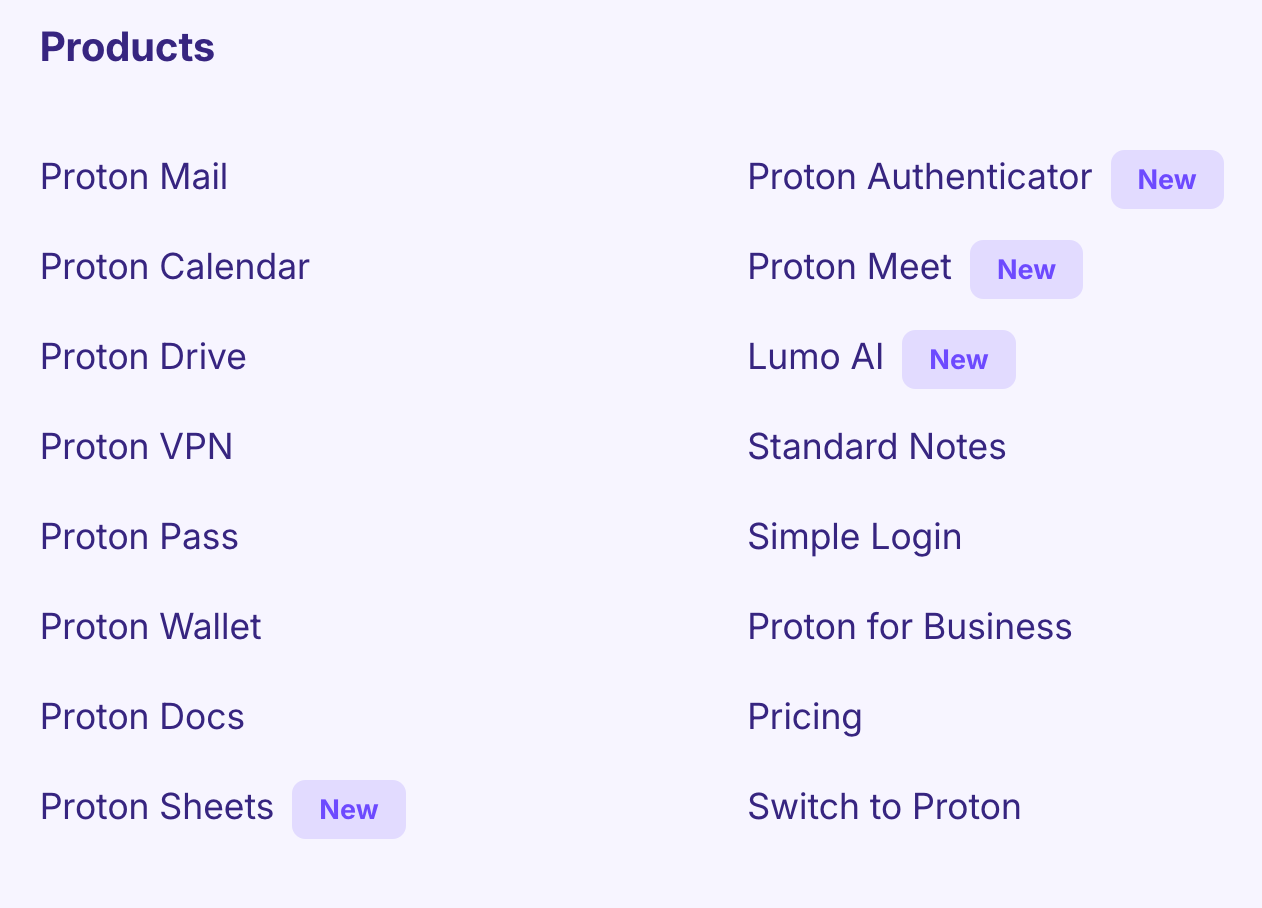Image resolution: width=1262 pixels, height=908 pixels.
Task: Click the New badge beside Proton Sheets
Action: point(349,810)
